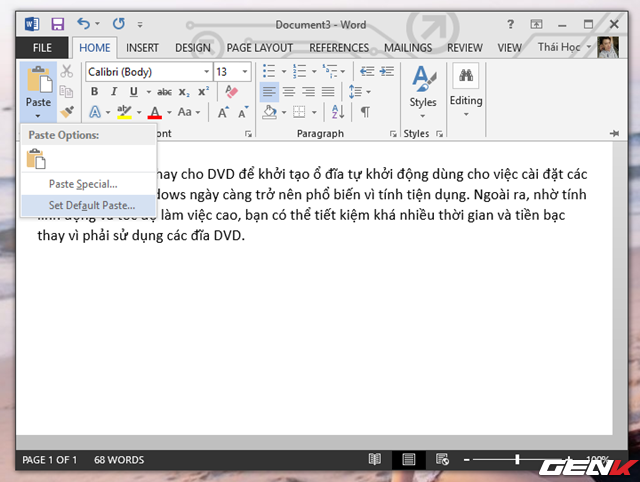Image resolution: width=640 pixels, height=482 pixels.
Task: Select the Format Painter brush
Action: (67, 111)
